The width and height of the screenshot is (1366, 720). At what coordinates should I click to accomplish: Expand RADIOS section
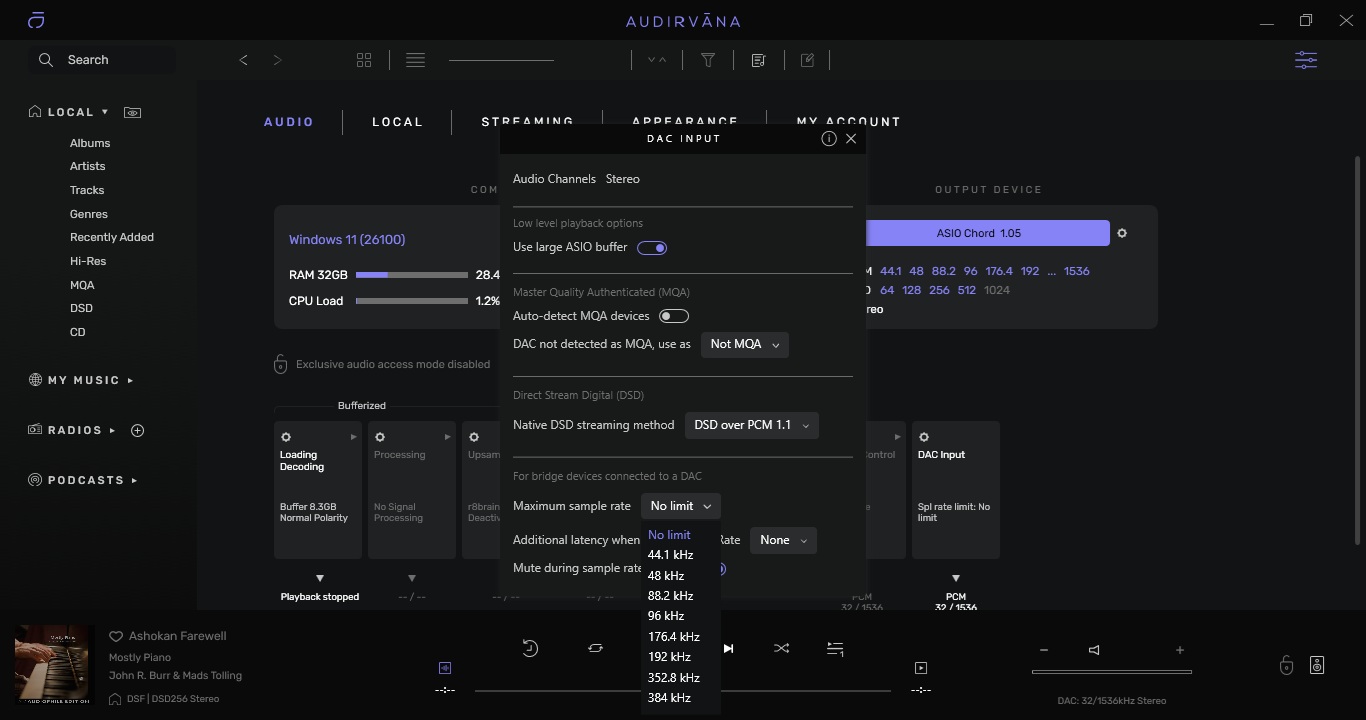[x=112, y=430]
